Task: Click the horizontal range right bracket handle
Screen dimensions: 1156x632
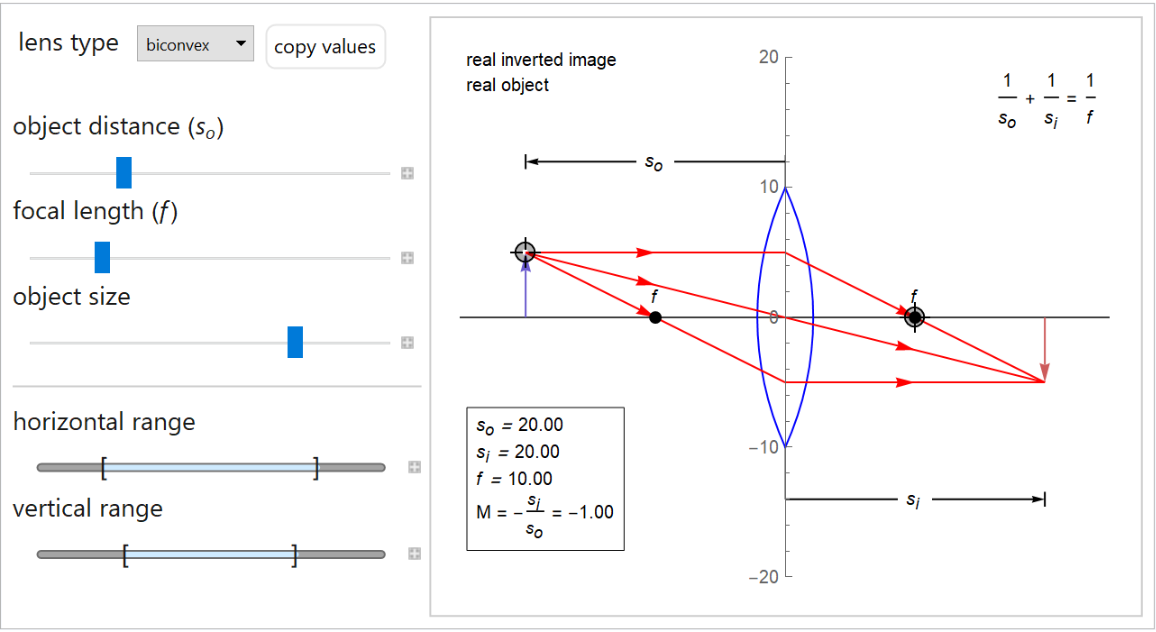Action: (316, 467)
